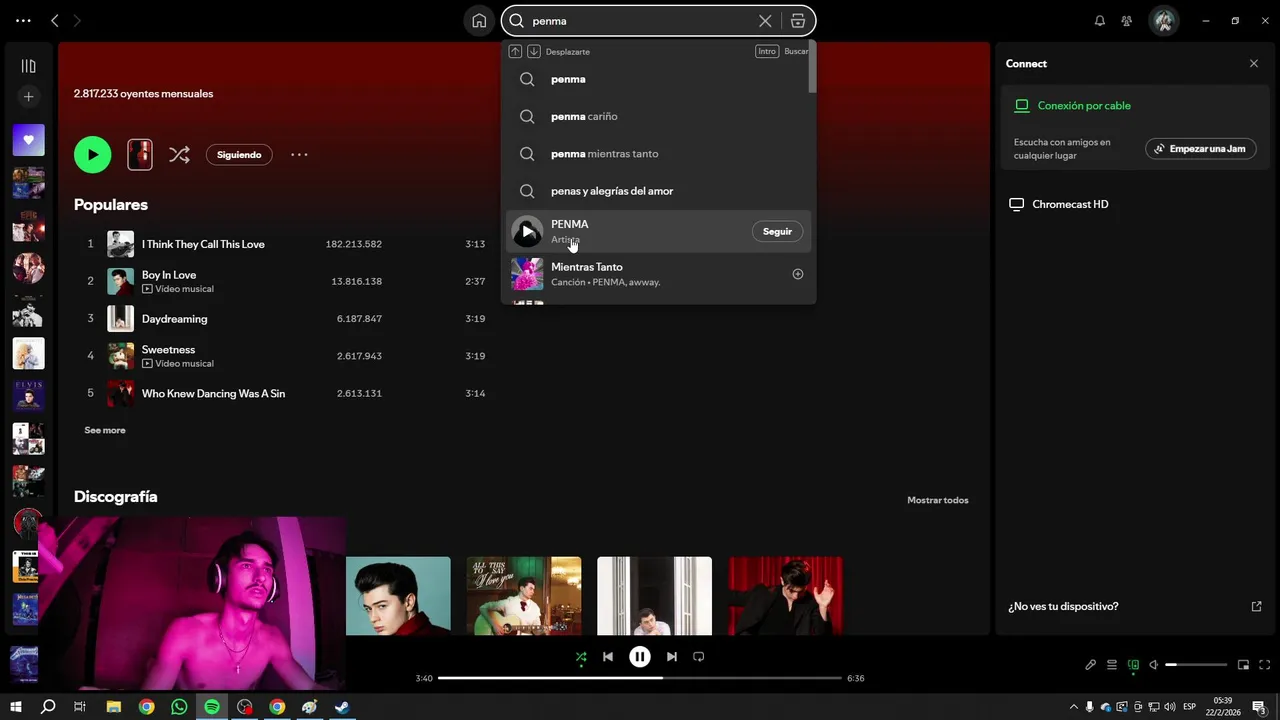Pause playback in the bottom player
This screenshot has height=720, width=1280.
tap(640, 657)
